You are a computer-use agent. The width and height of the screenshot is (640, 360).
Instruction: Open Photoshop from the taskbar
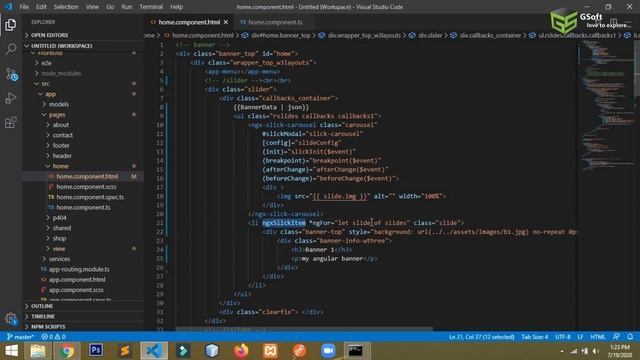coord(96,351)
